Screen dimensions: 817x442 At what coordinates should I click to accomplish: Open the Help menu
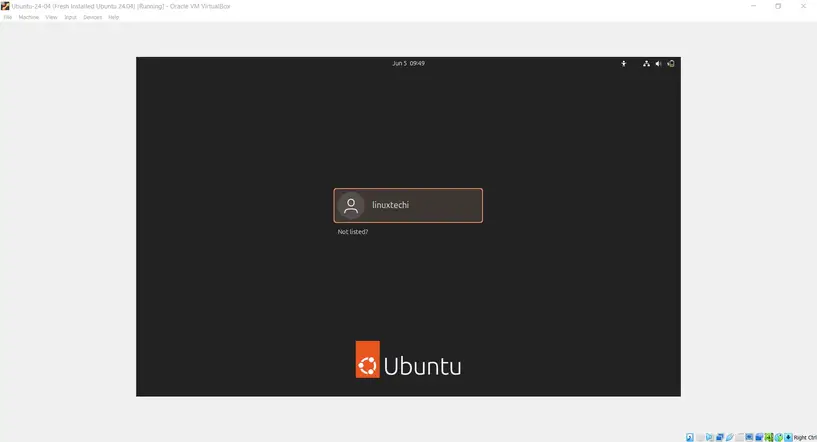click(x=113, y=17)
